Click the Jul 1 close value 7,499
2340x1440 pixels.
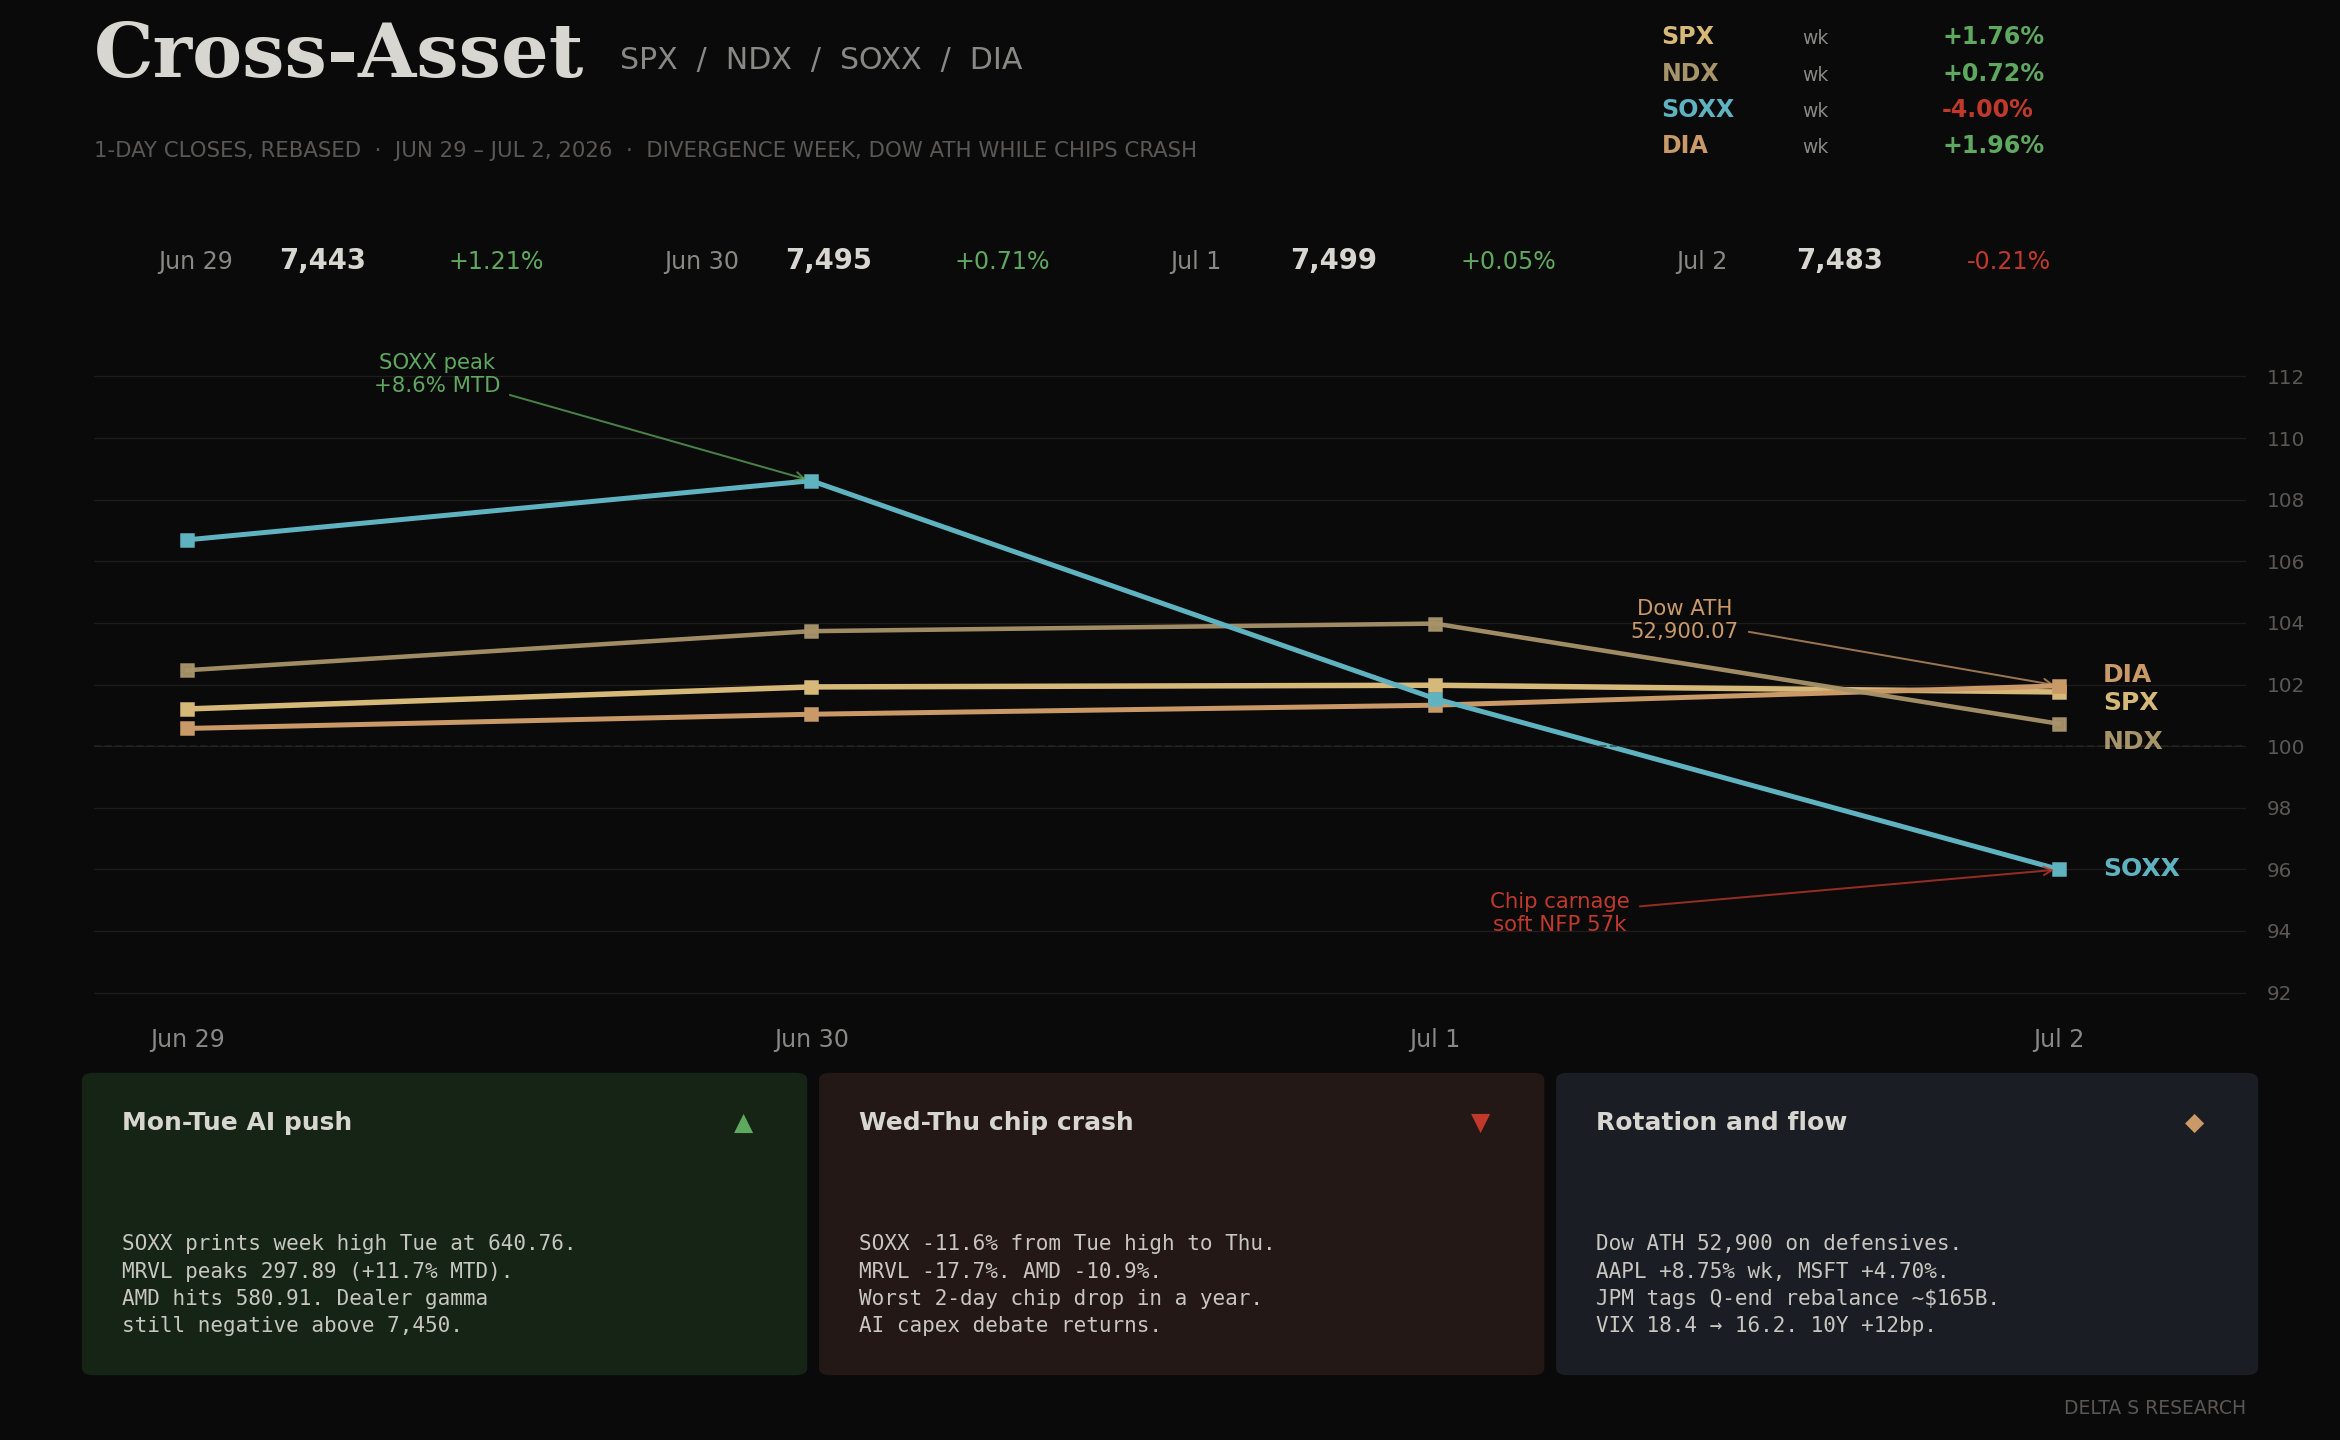point(1334,260)
